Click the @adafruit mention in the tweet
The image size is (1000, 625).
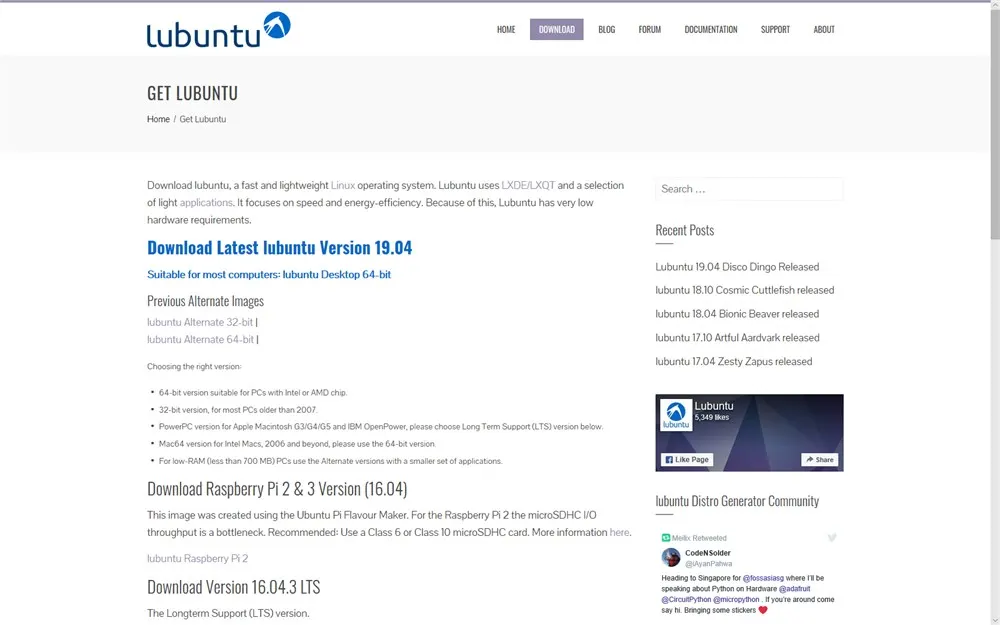(x=794, y=589)
